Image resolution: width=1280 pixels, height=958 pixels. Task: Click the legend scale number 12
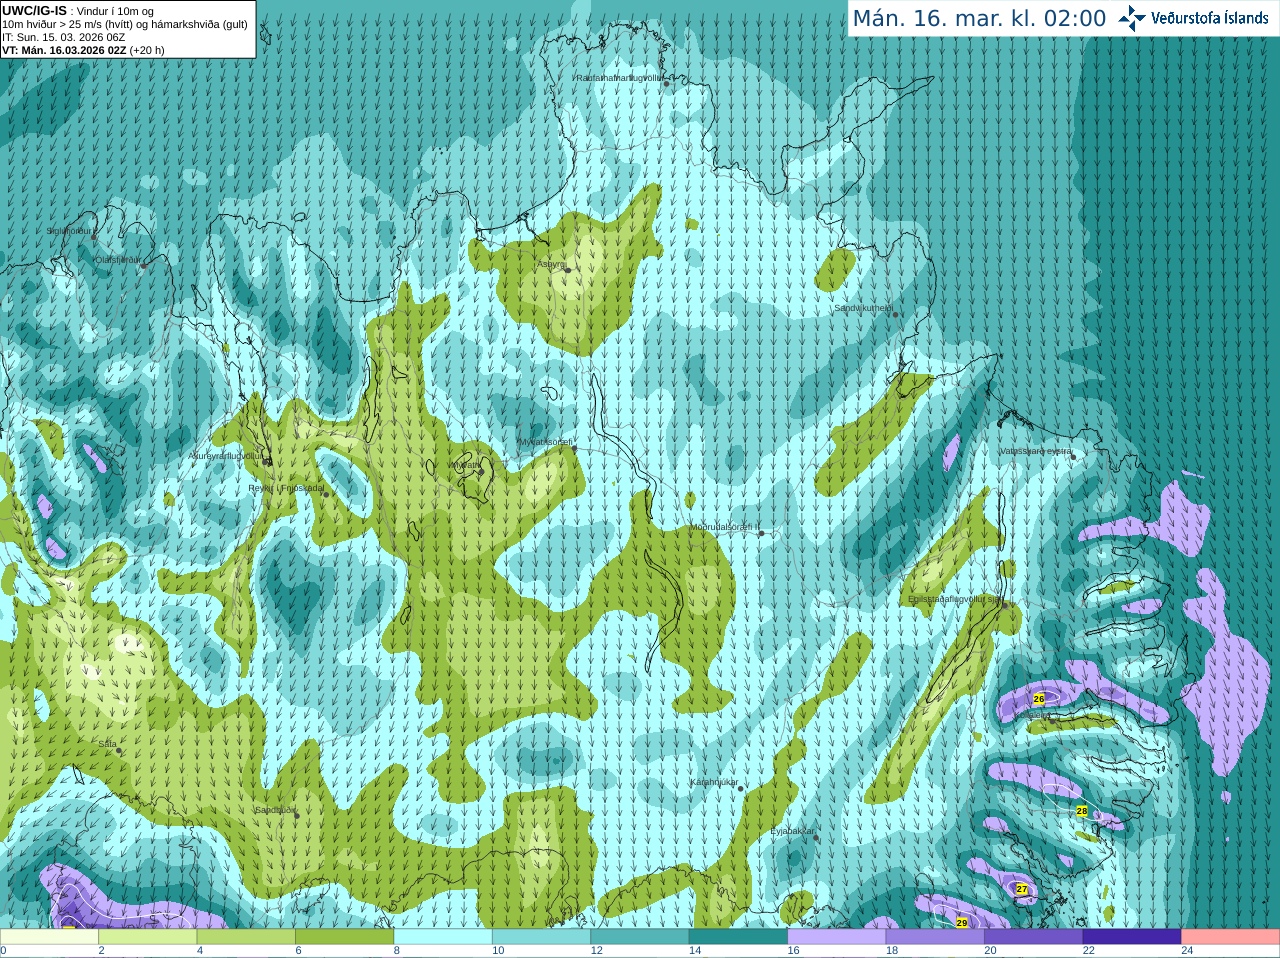click(597, 951)
